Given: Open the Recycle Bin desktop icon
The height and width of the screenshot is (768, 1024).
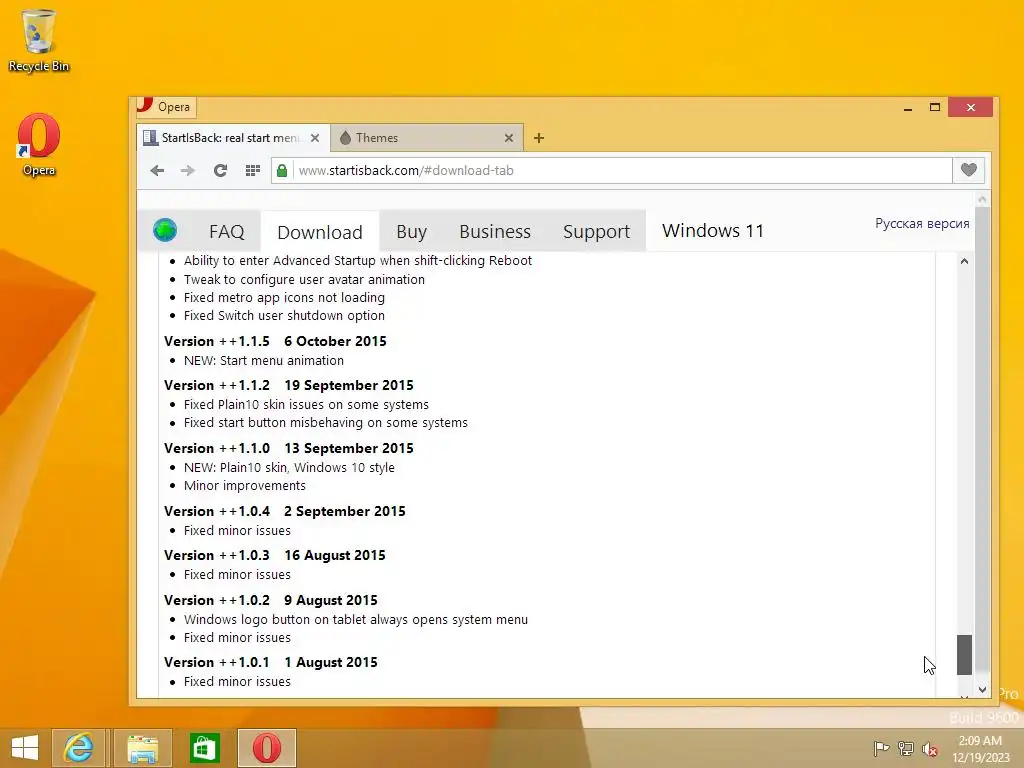Looking at the screenshot, I should (x=39, y=40).
